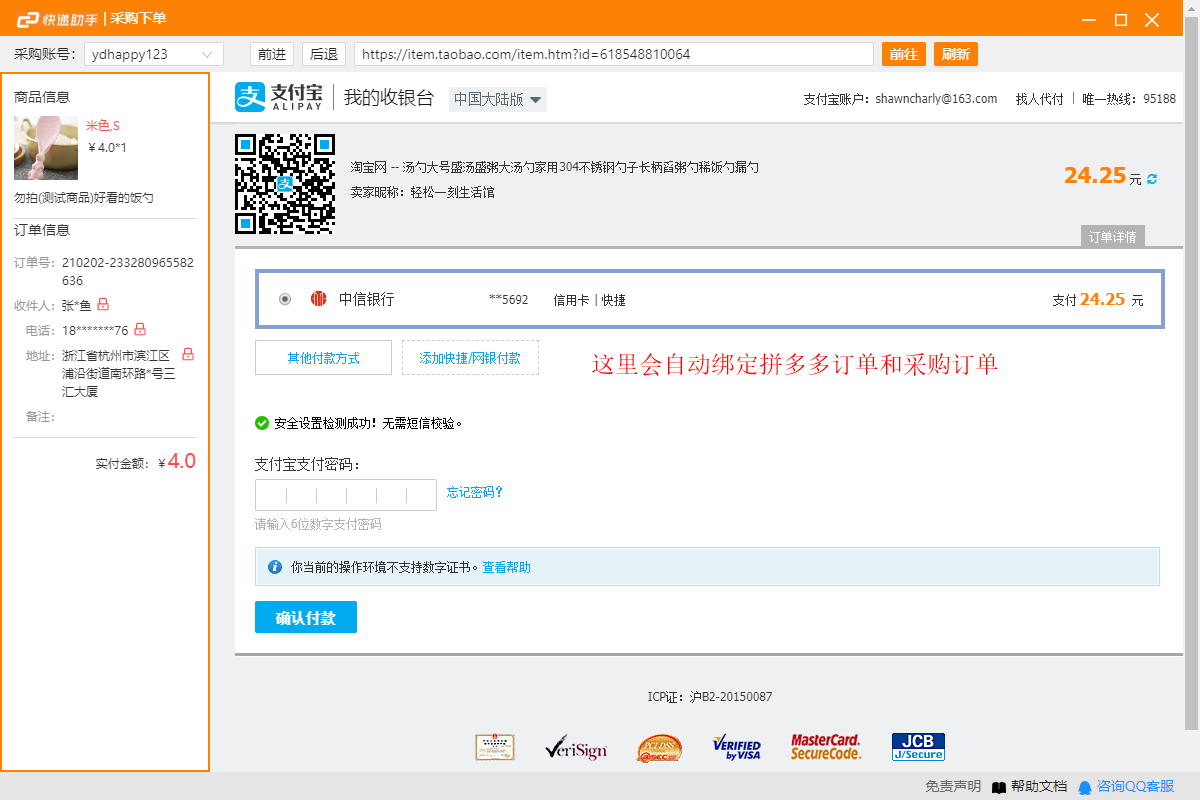
Task: Select the 中信银行 payment radio button
Action: 284,298
